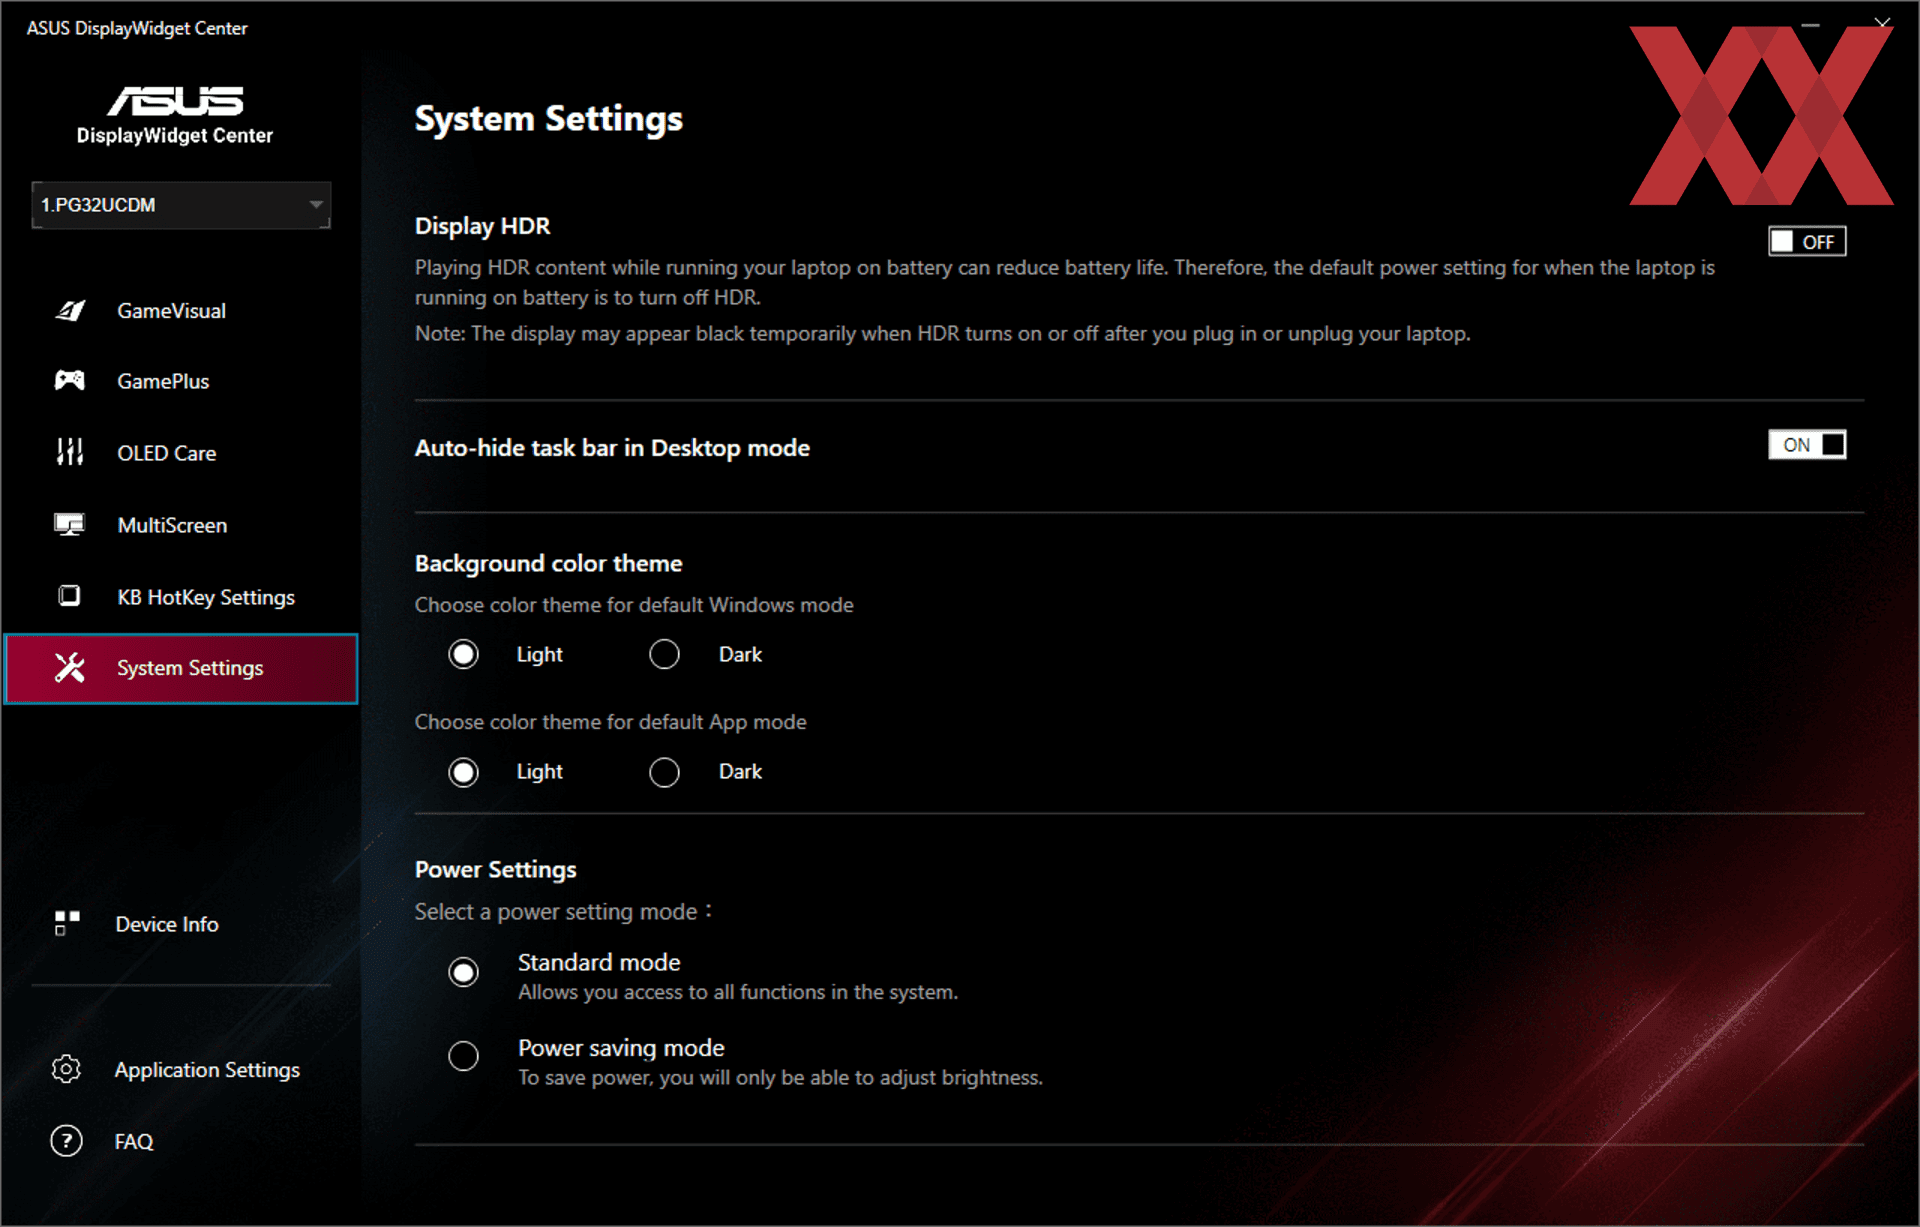Turn off Auto-hide task bar switch
Screen dimensions: 1920x1227
coord(1807,444)
